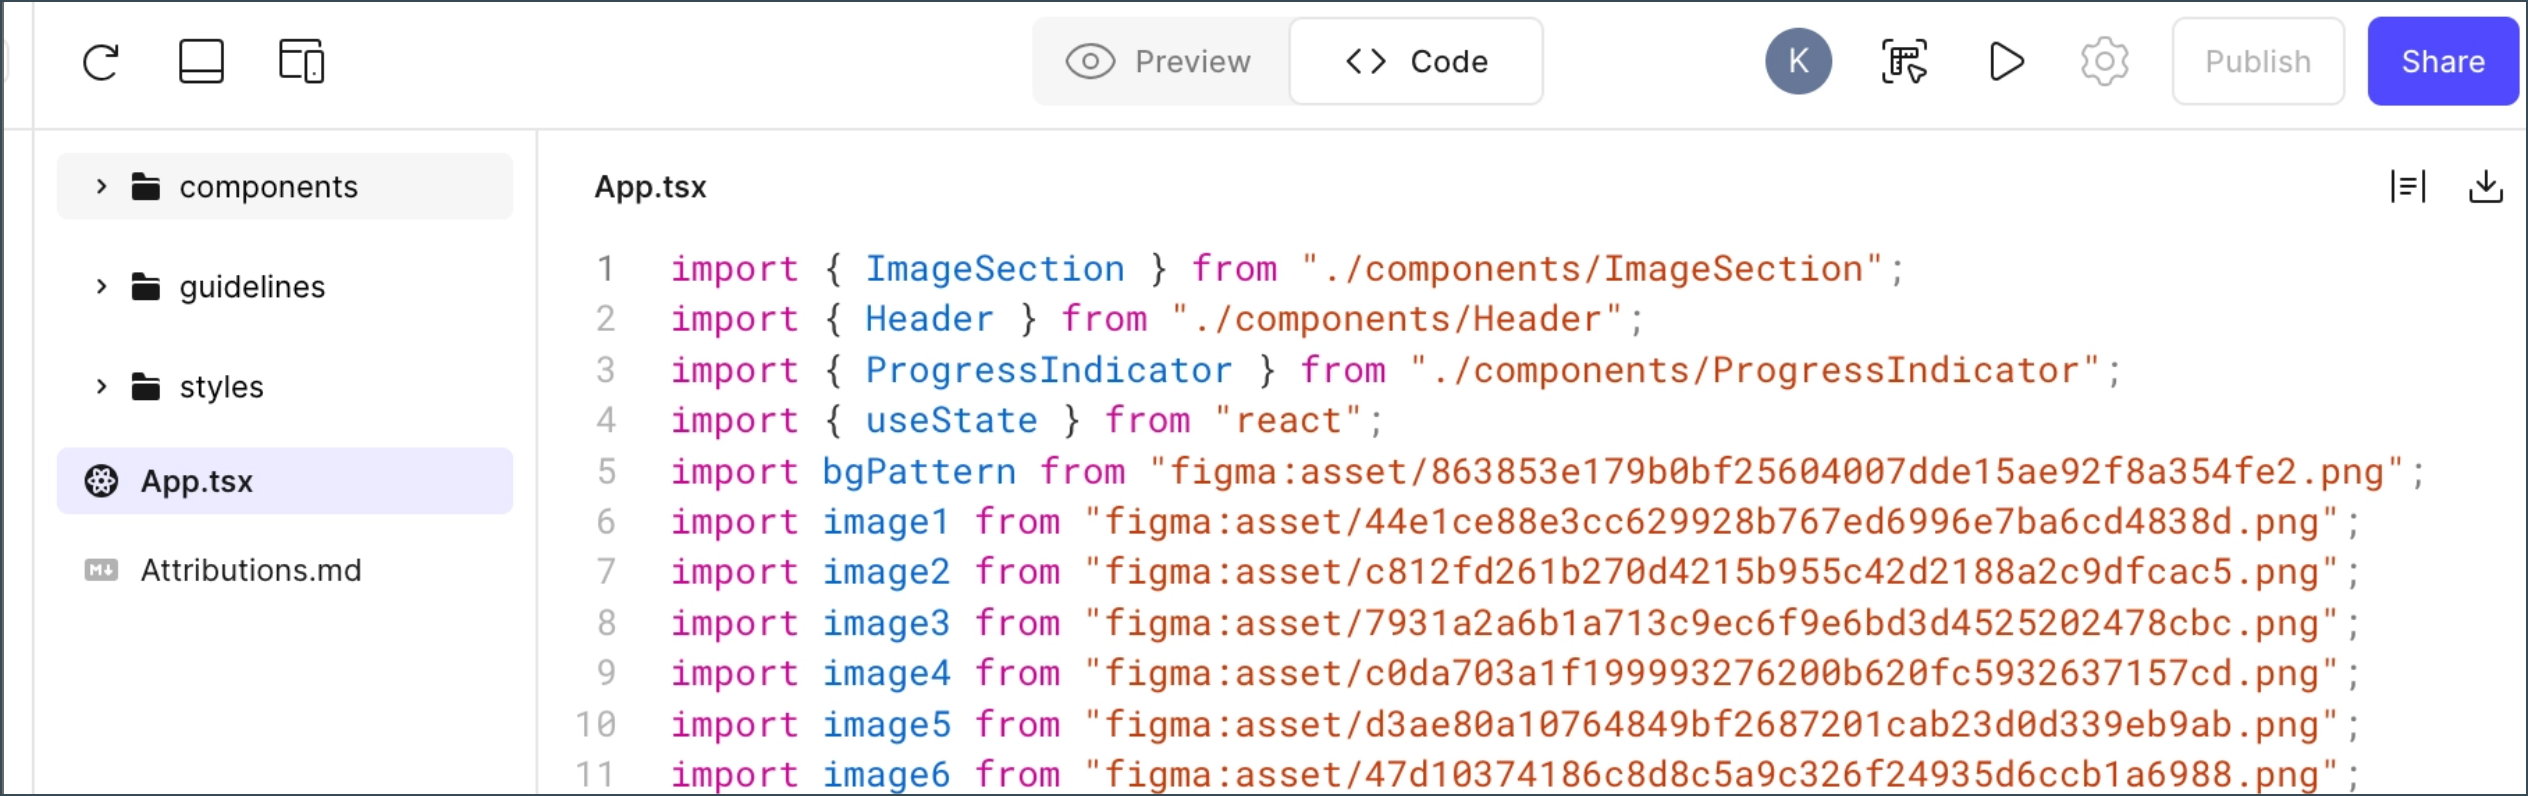Click the download code icon
Screen dimensions: 2528x796
[2485, 187]
